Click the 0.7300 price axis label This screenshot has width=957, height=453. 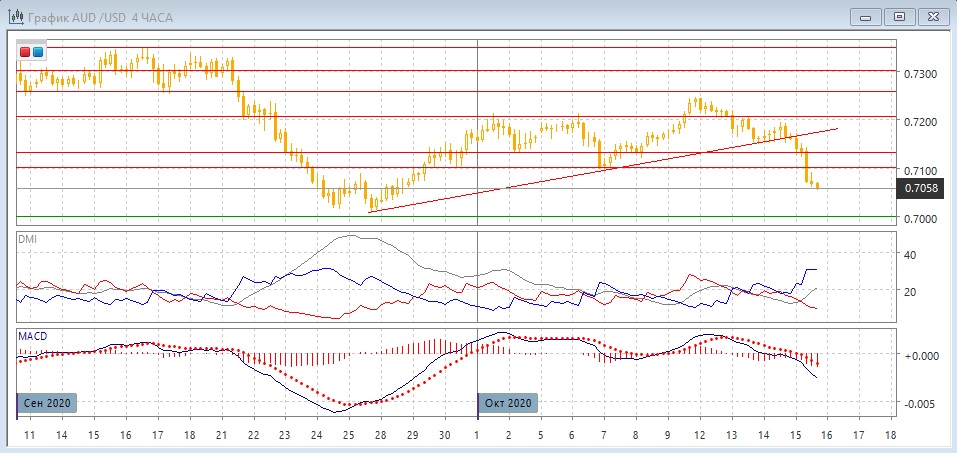[x=920, y=75]
